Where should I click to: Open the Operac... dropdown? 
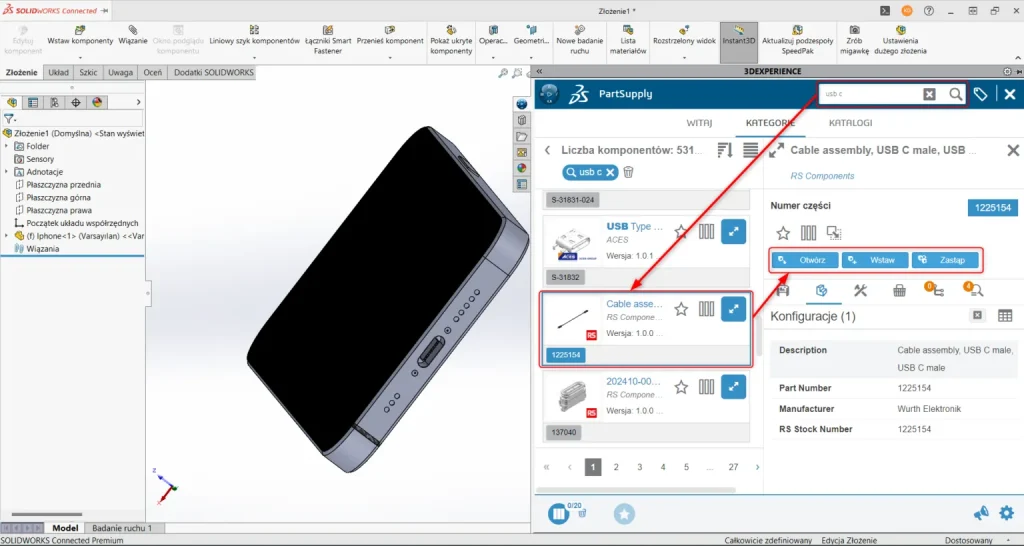click(493, 57)
